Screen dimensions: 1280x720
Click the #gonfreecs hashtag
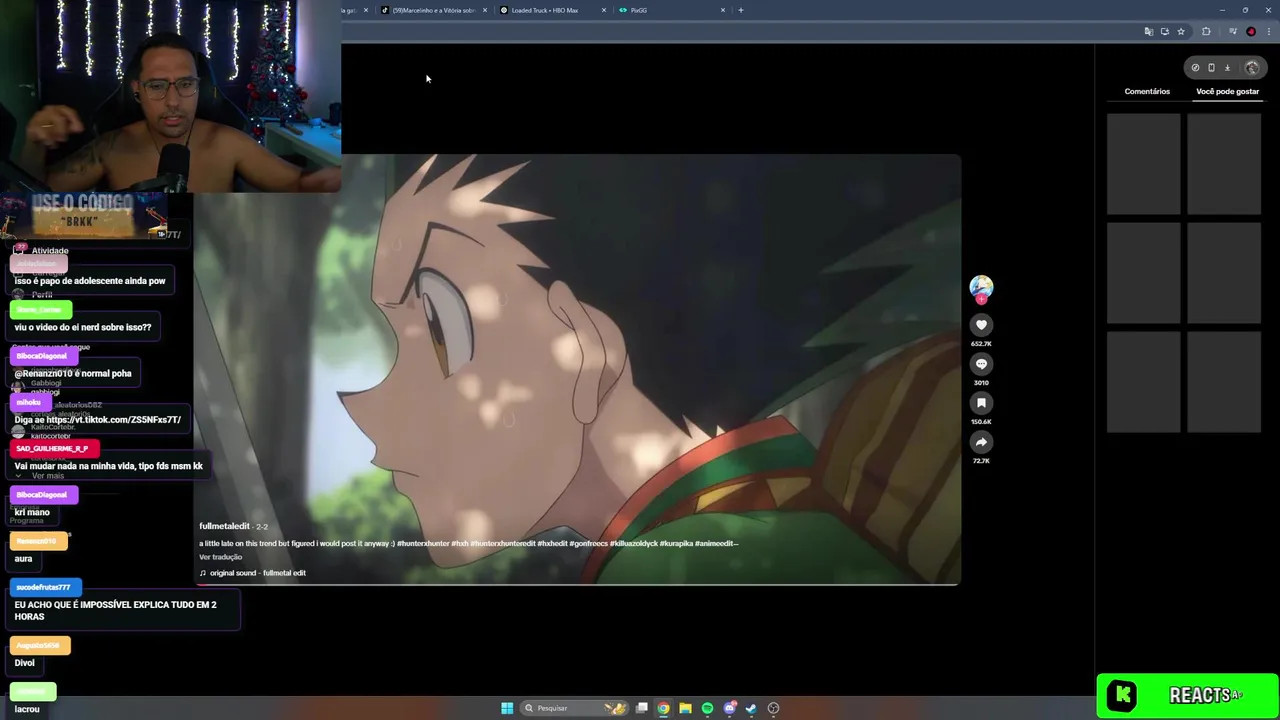pos(589,543)
